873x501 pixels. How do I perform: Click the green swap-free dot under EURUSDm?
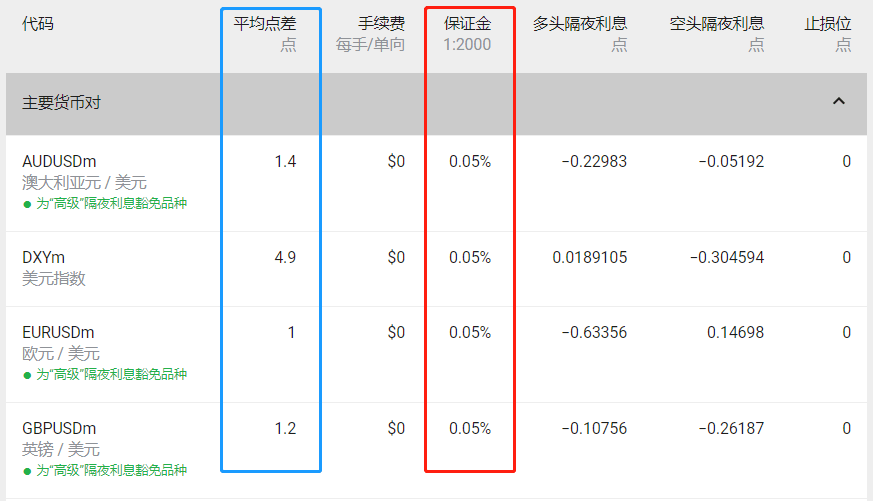[x=27, y=375]
